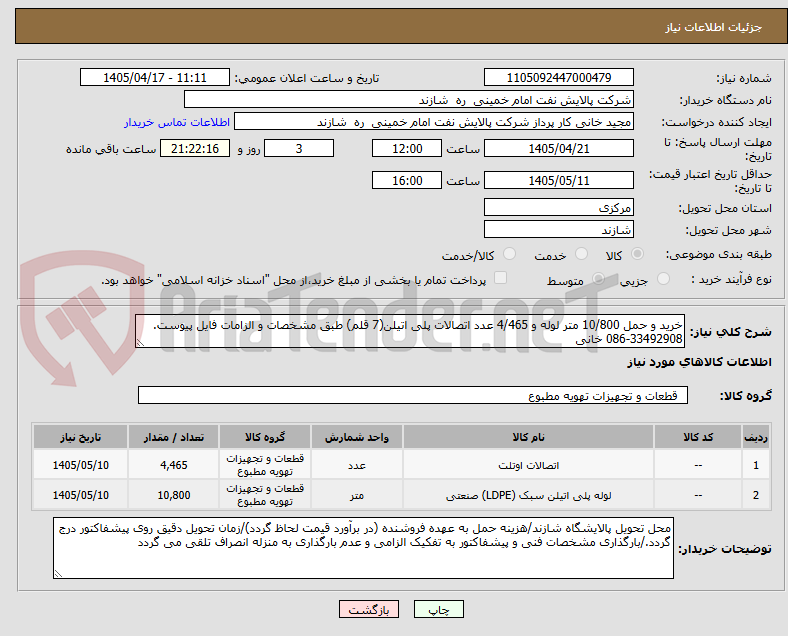Click delivery city field شازند

coord(558,230)
